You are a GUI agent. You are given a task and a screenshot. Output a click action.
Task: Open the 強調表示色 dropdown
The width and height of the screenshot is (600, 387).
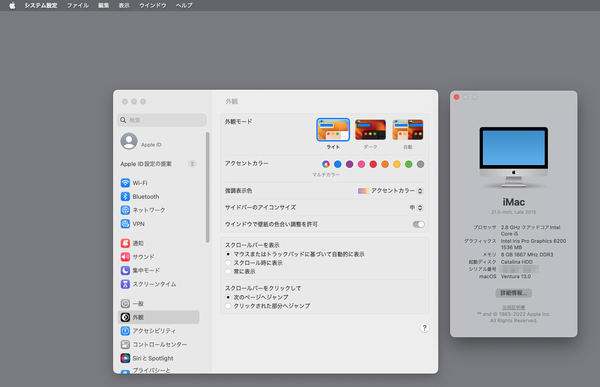390,191
